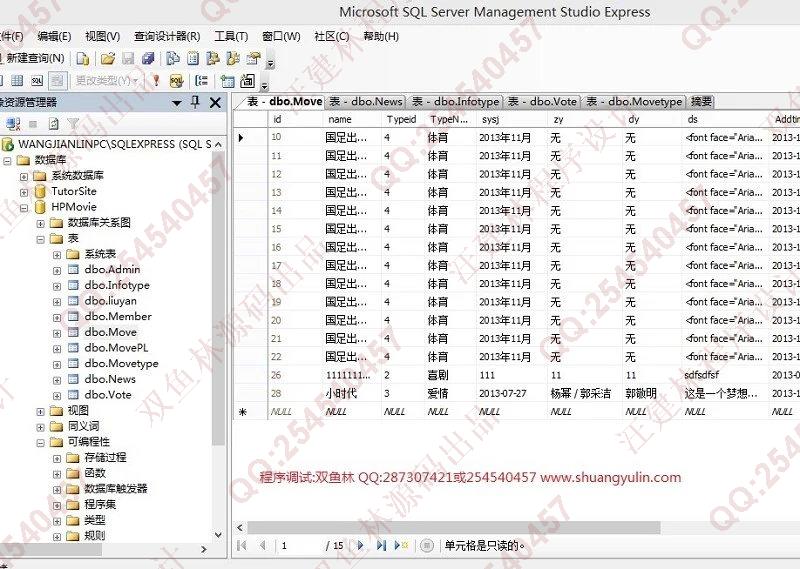
Task: Go to previous record navigation icon
Action: tap(263, 546)
